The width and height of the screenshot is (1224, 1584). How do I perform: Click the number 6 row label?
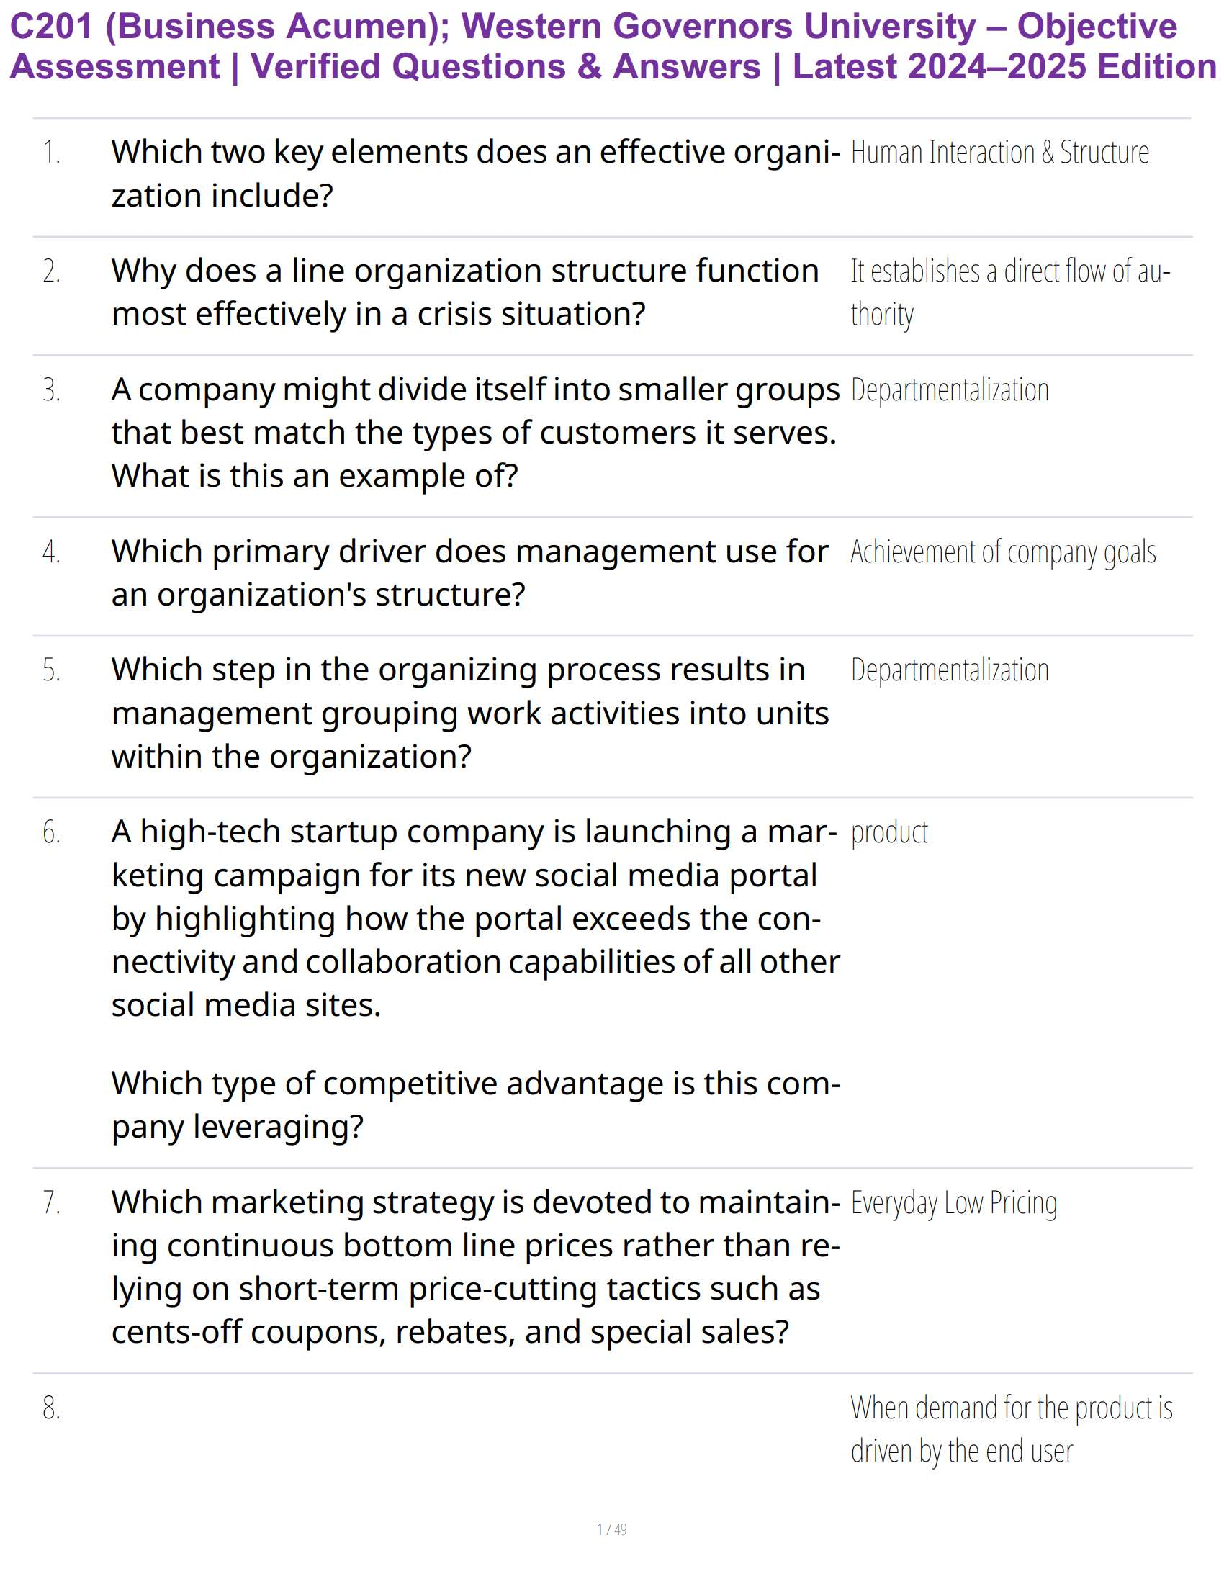51,832
